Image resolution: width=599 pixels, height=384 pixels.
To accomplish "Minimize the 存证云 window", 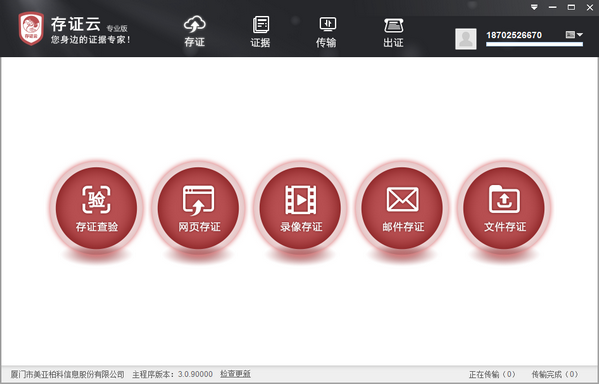I will point(552,7).
